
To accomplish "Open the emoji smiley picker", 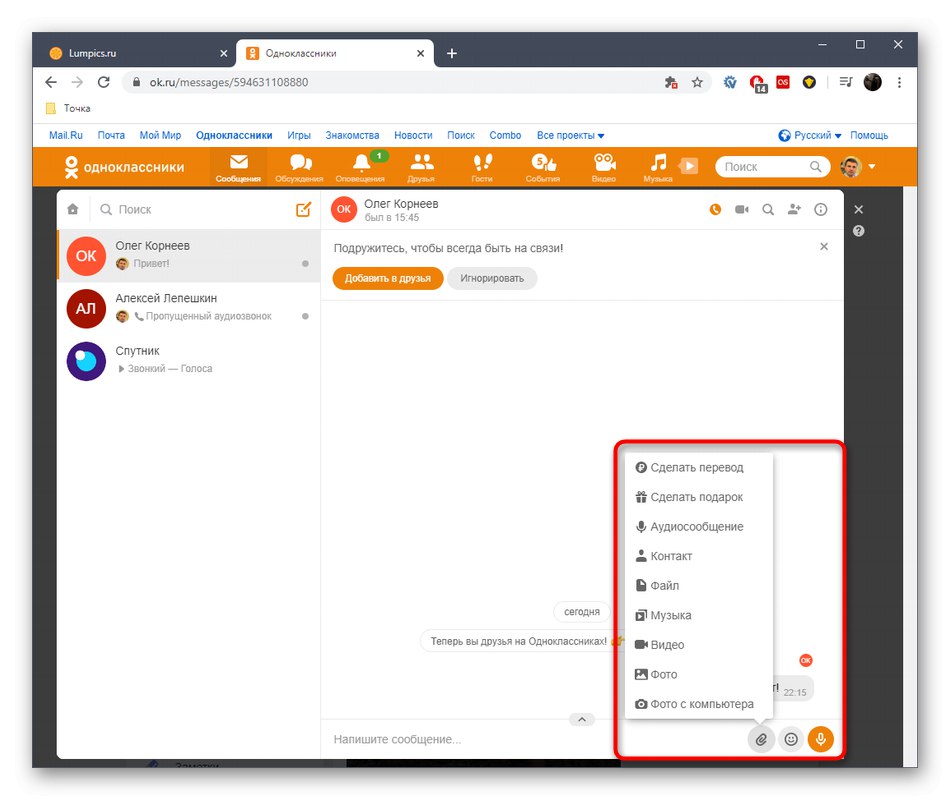I will point(791,739).
